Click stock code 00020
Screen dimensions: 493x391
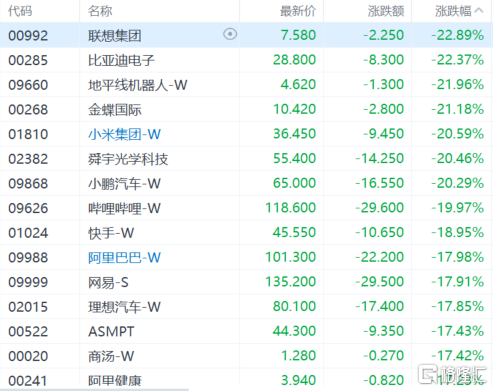(x=28, y=356)
